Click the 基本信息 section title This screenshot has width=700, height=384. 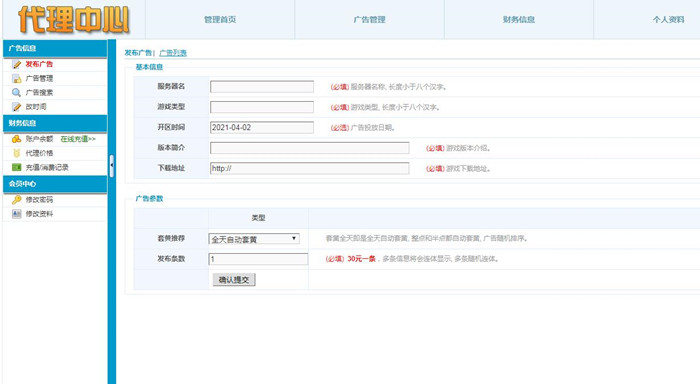pos(149,67)
